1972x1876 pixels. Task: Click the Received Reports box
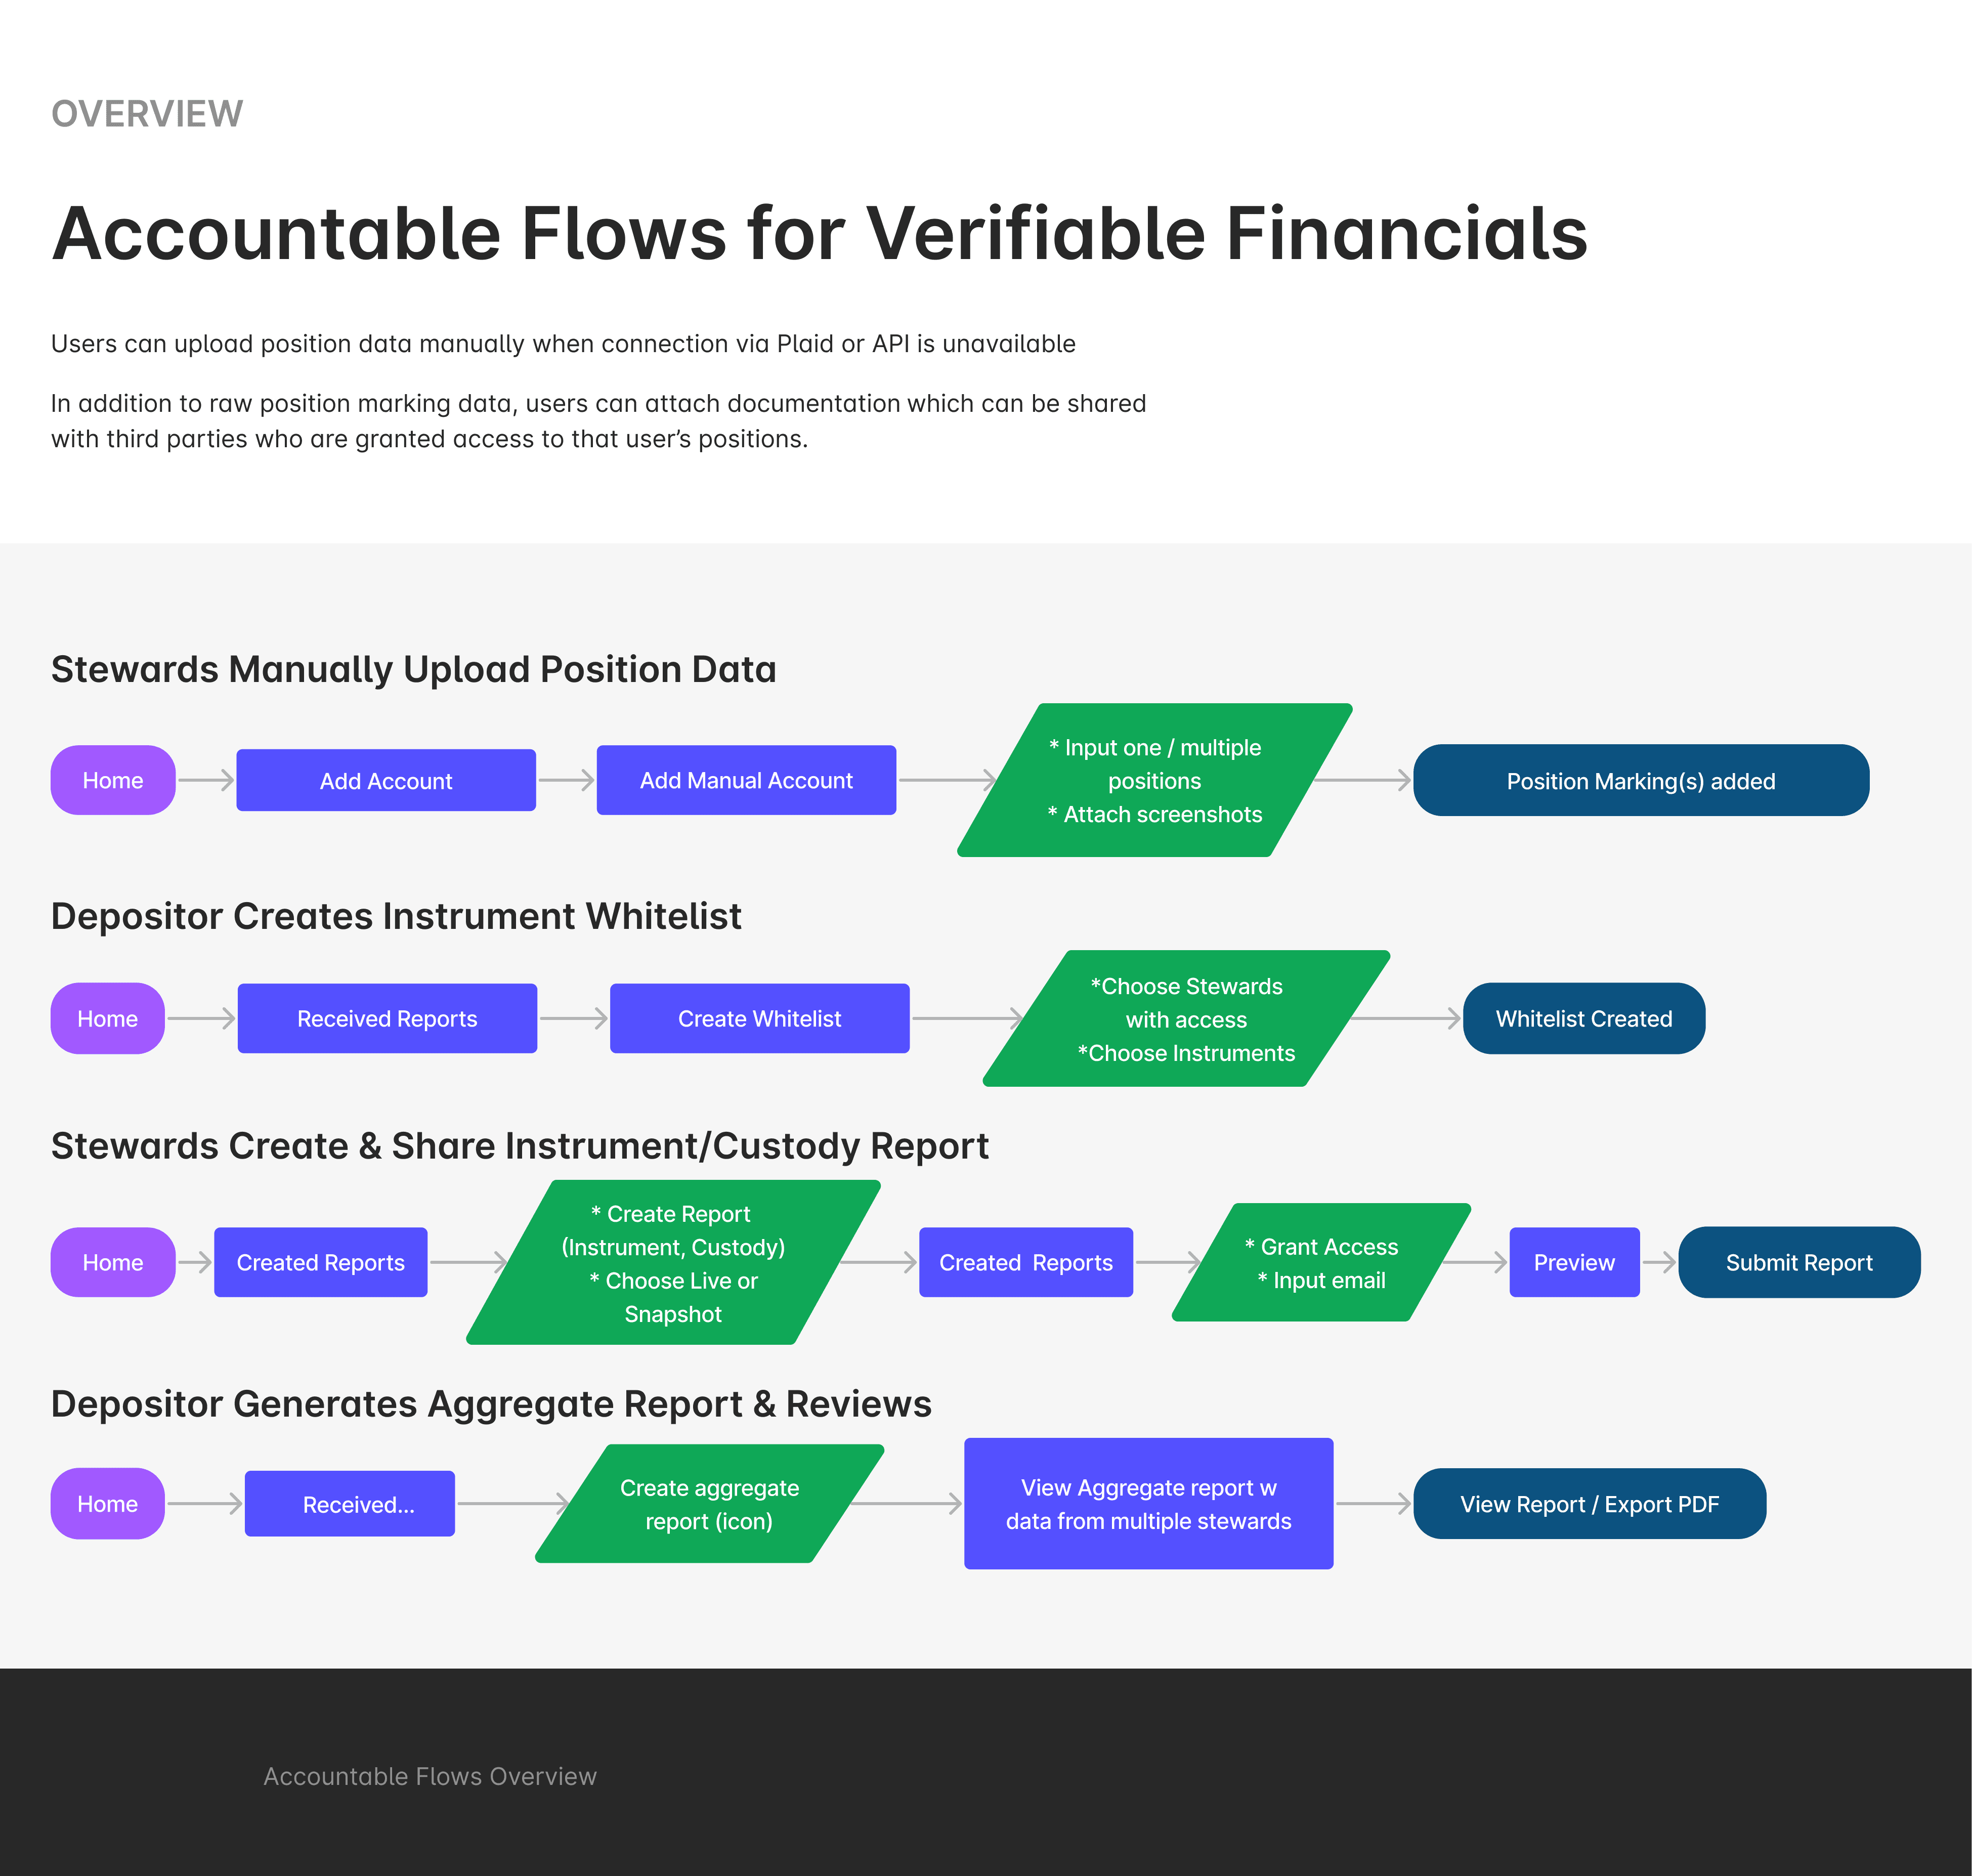click(387, 1018)
